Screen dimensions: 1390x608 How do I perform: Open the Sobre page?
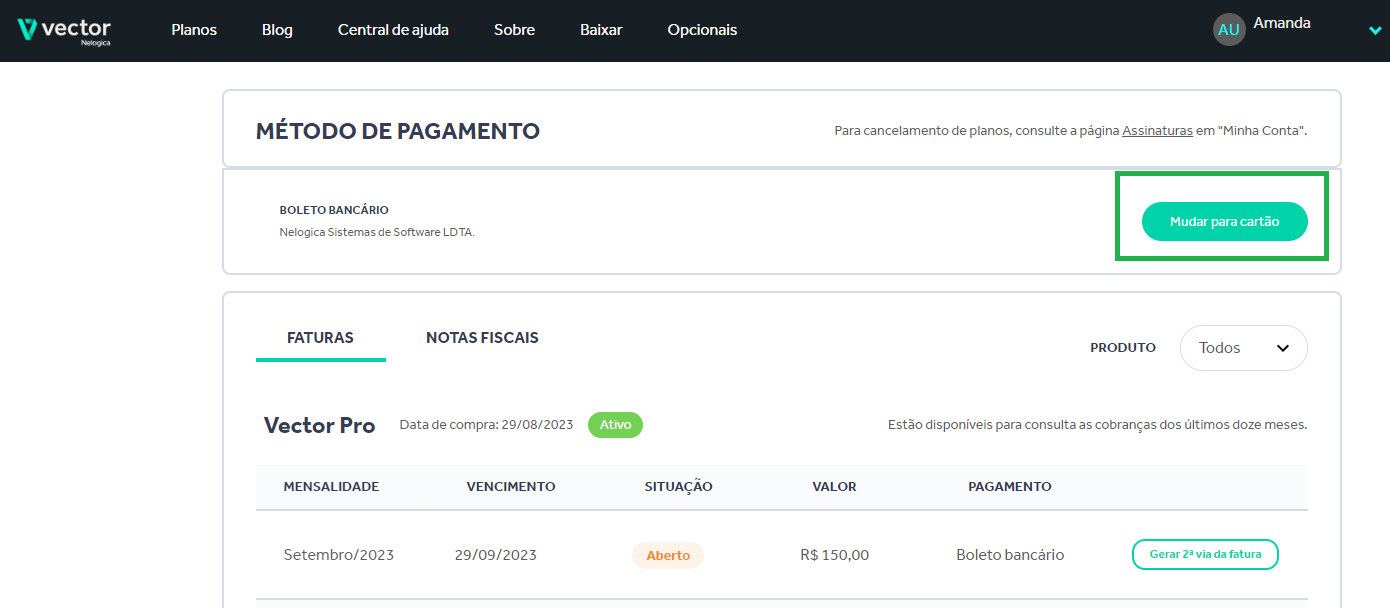(x=514, y=30)
